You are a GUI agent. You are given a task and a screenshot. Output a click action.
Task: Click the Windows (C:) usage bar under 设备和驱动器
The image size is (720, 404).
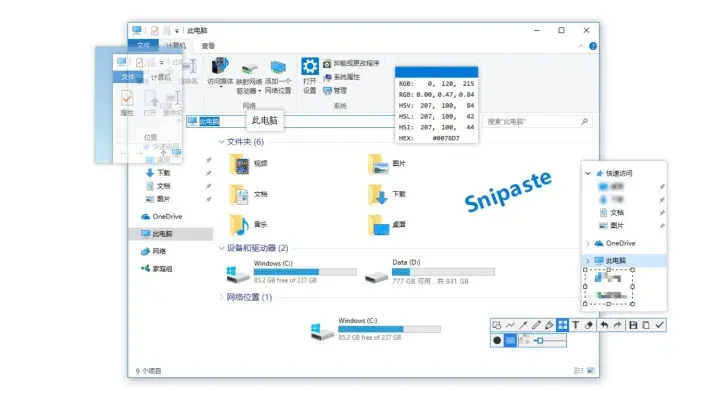coord(305,272)
